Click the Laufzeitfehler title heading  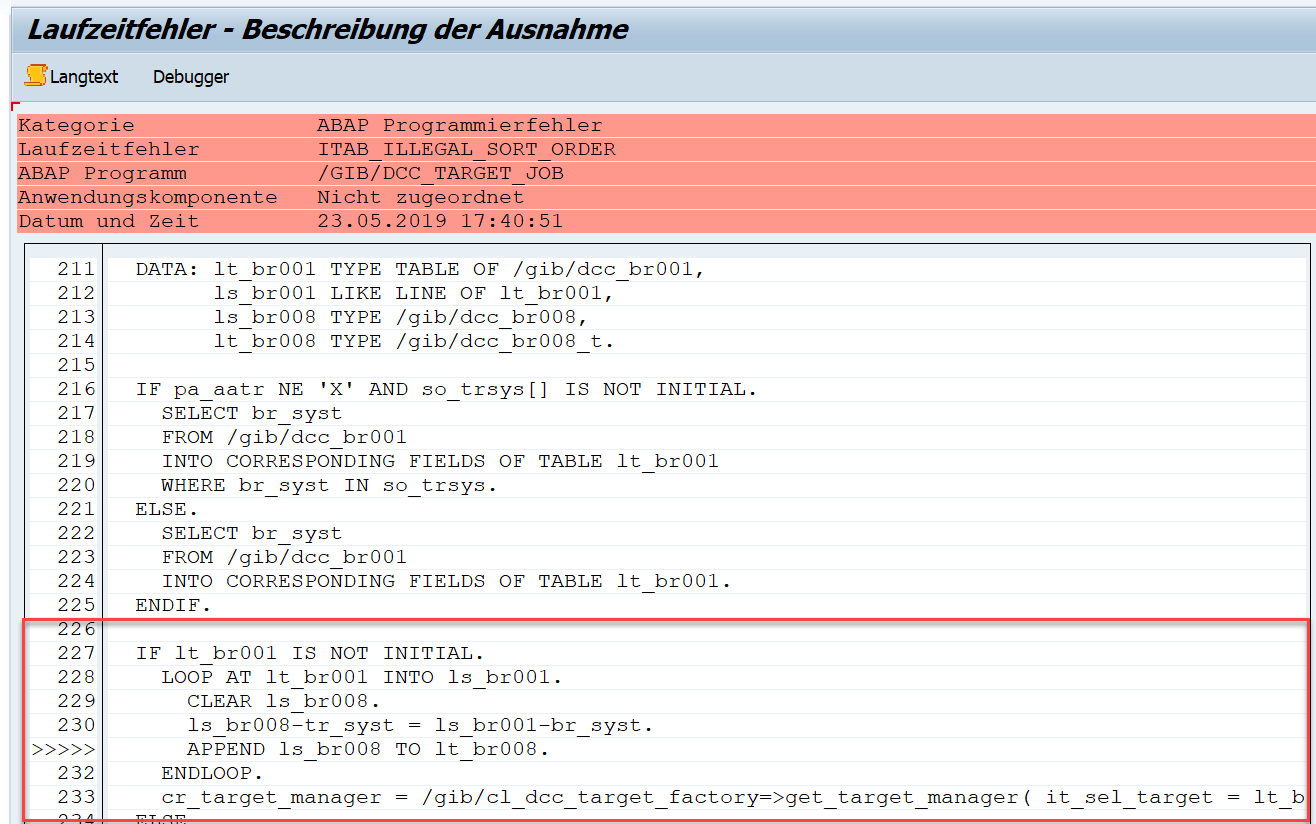[x=328, y=29]
